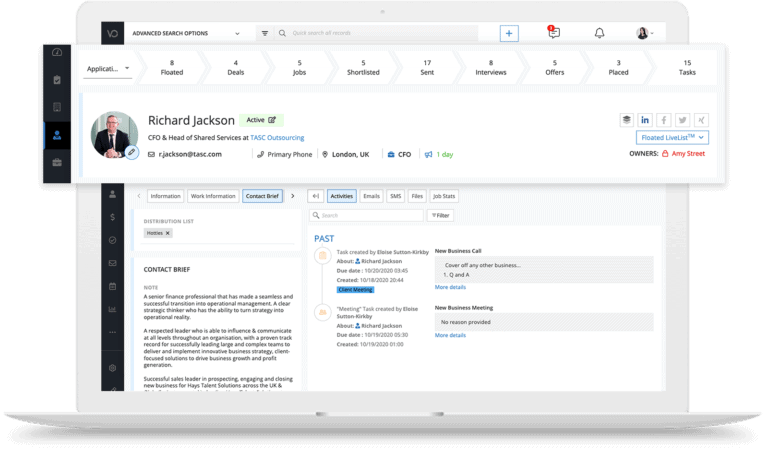
Task: Select the 5 Offers pipeline stage
Action: [x=555, y=68]
